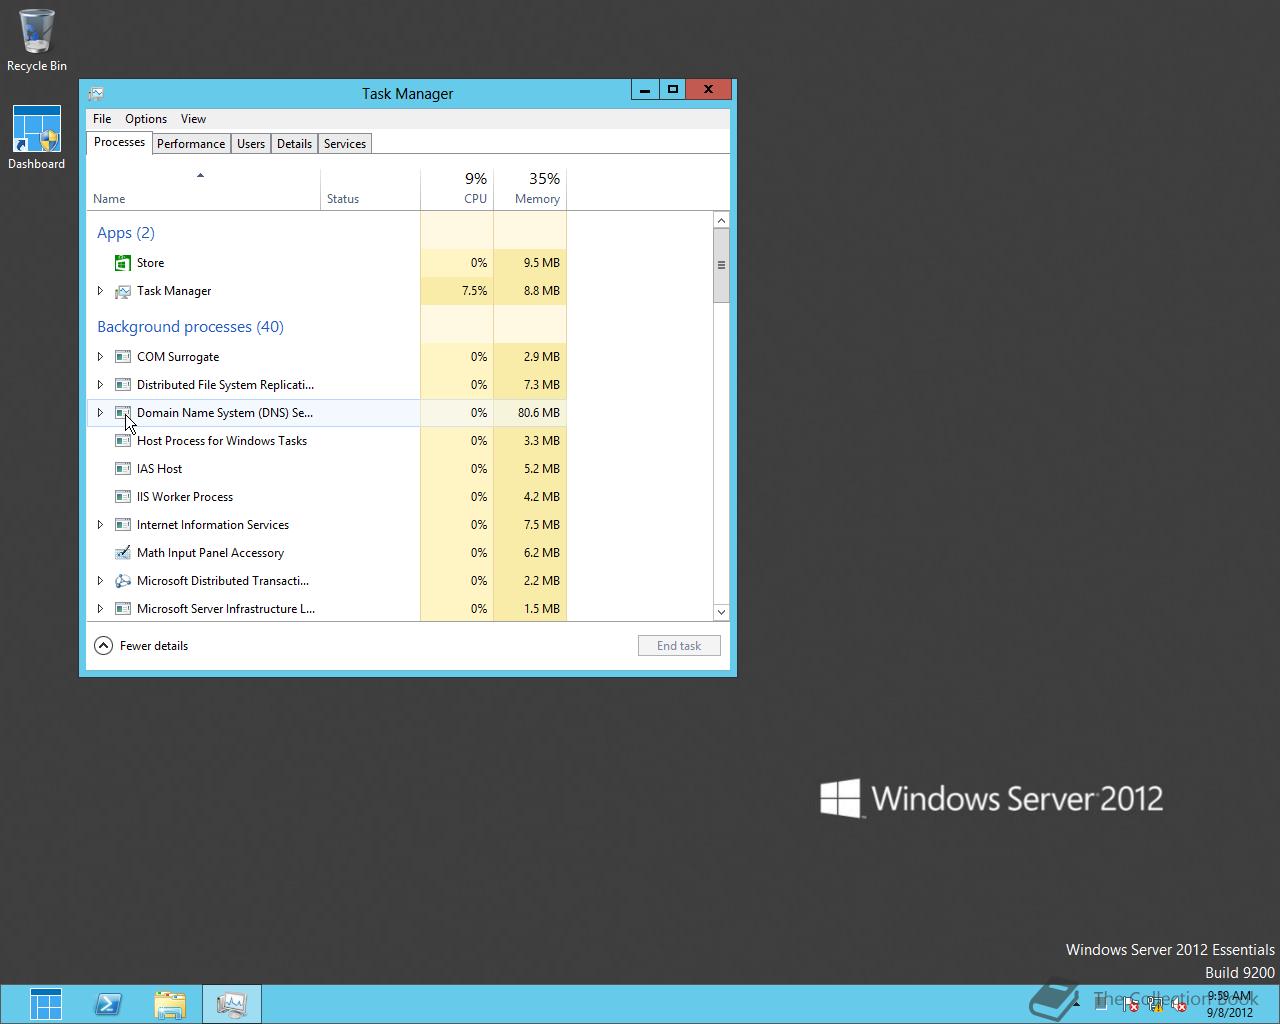Select the Math Input Panel Accessory name
This screenshot has width=1280, height=1024.
[210, 553]
